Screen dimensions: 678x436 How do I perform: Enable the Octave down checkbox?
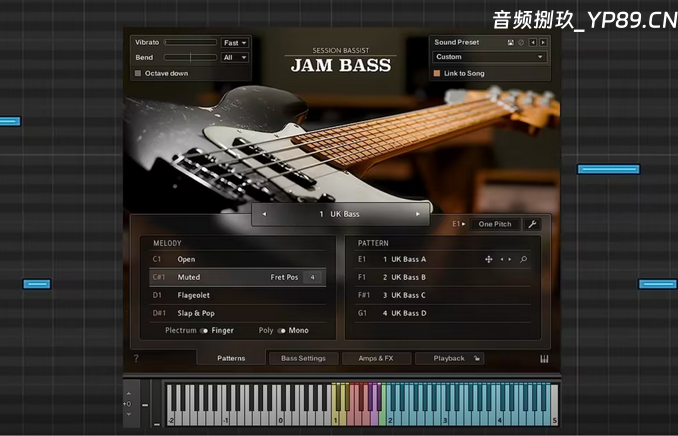point(138,73)
